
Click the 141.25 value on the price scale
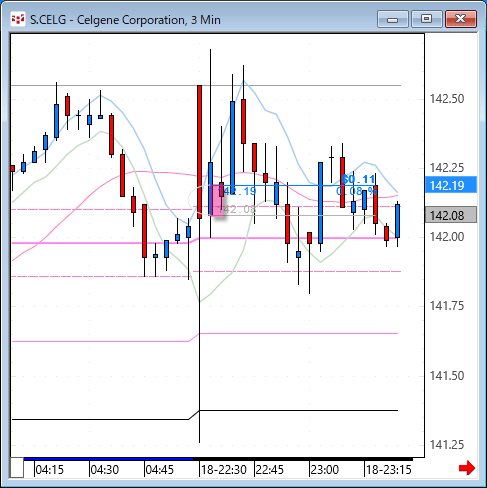(x=447, y=445)
